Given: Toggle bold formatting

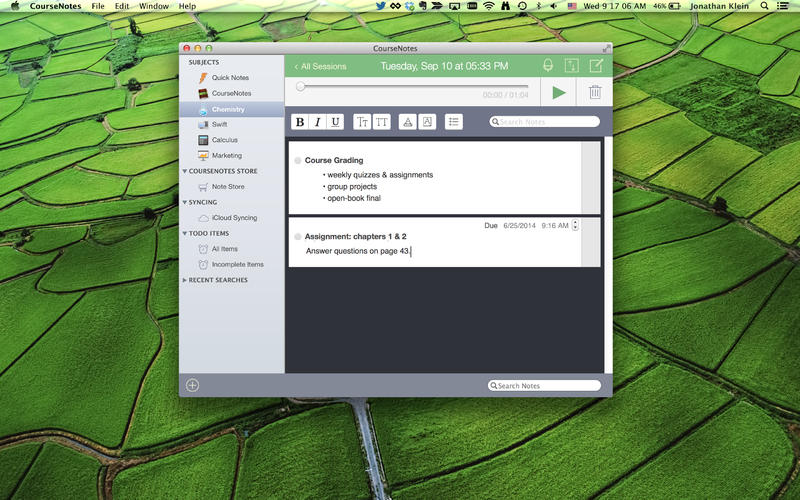Looking at the screenshot, I should click(x=300, y=122).
